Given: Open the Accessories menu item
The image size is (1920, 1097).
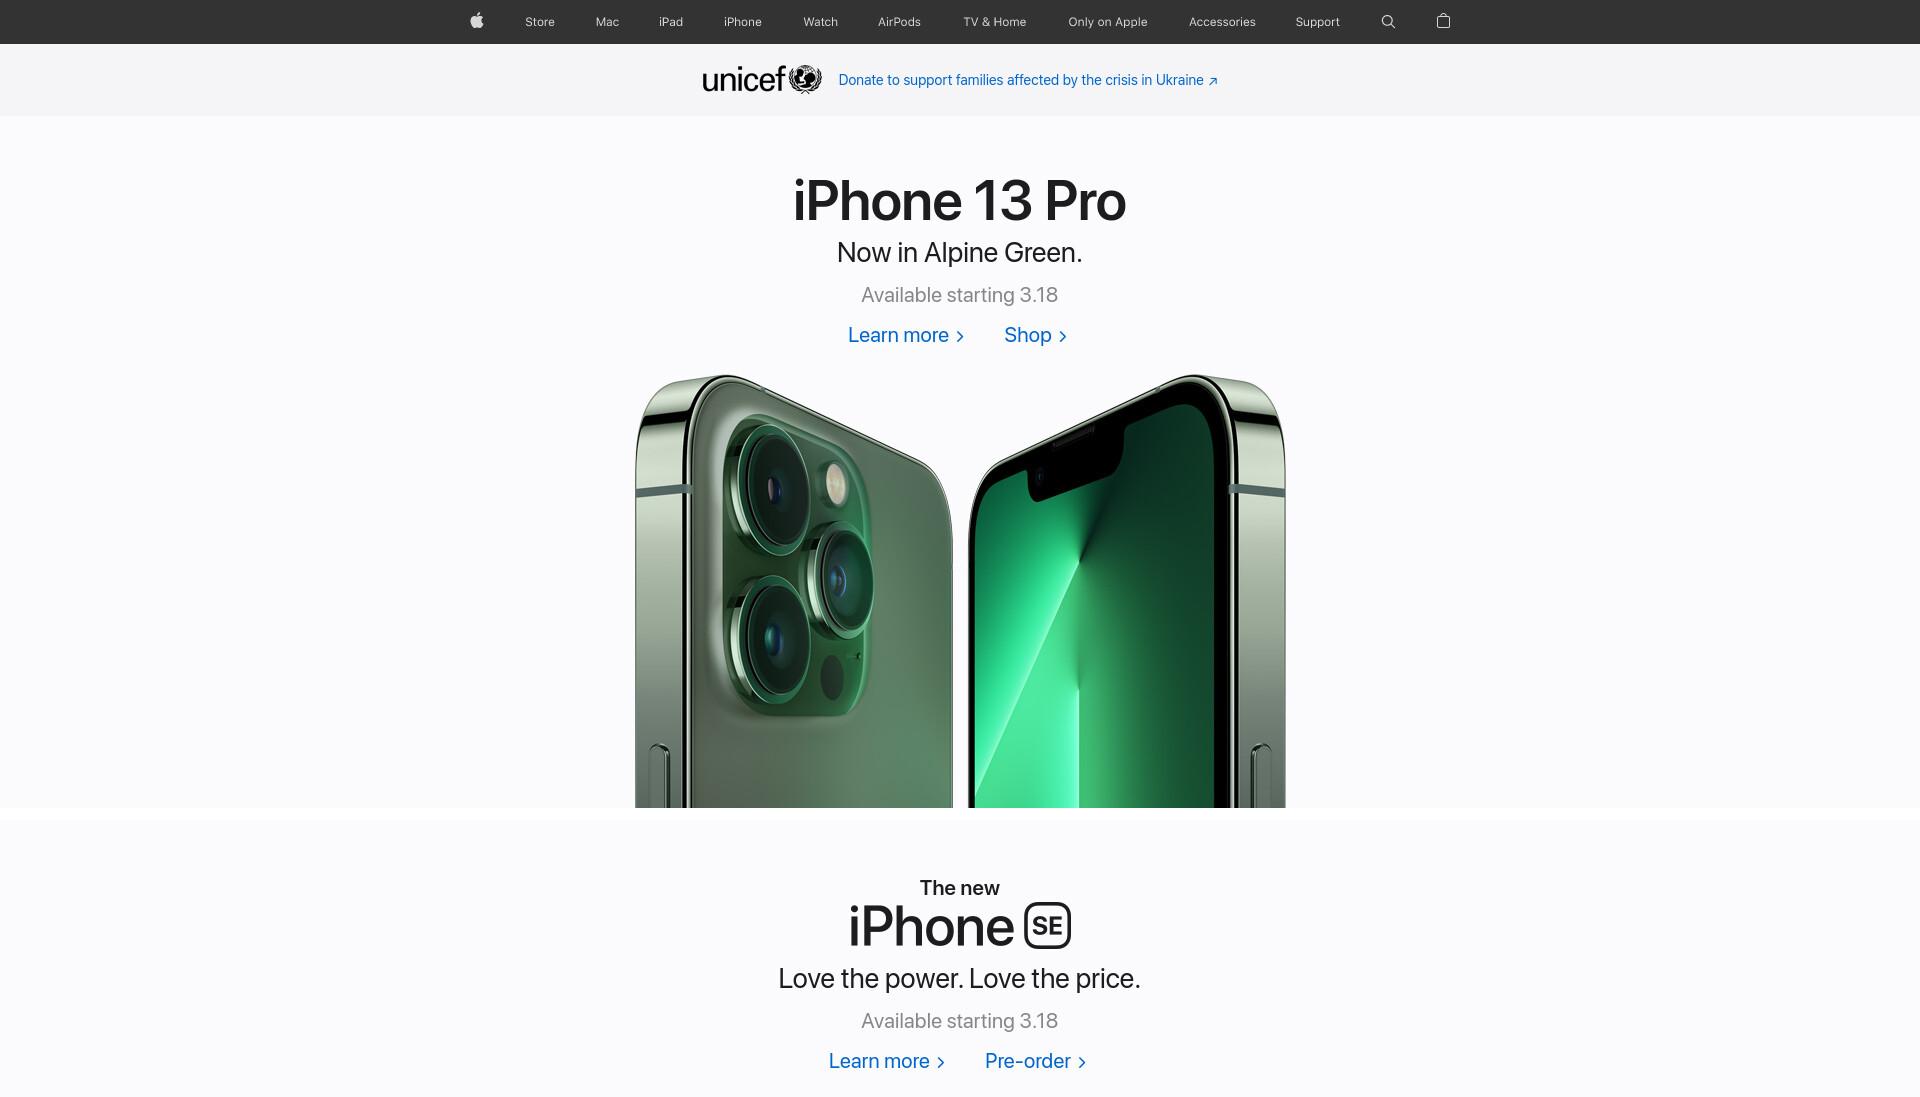Looking at the screenshot, I should tap(1222, 22).
